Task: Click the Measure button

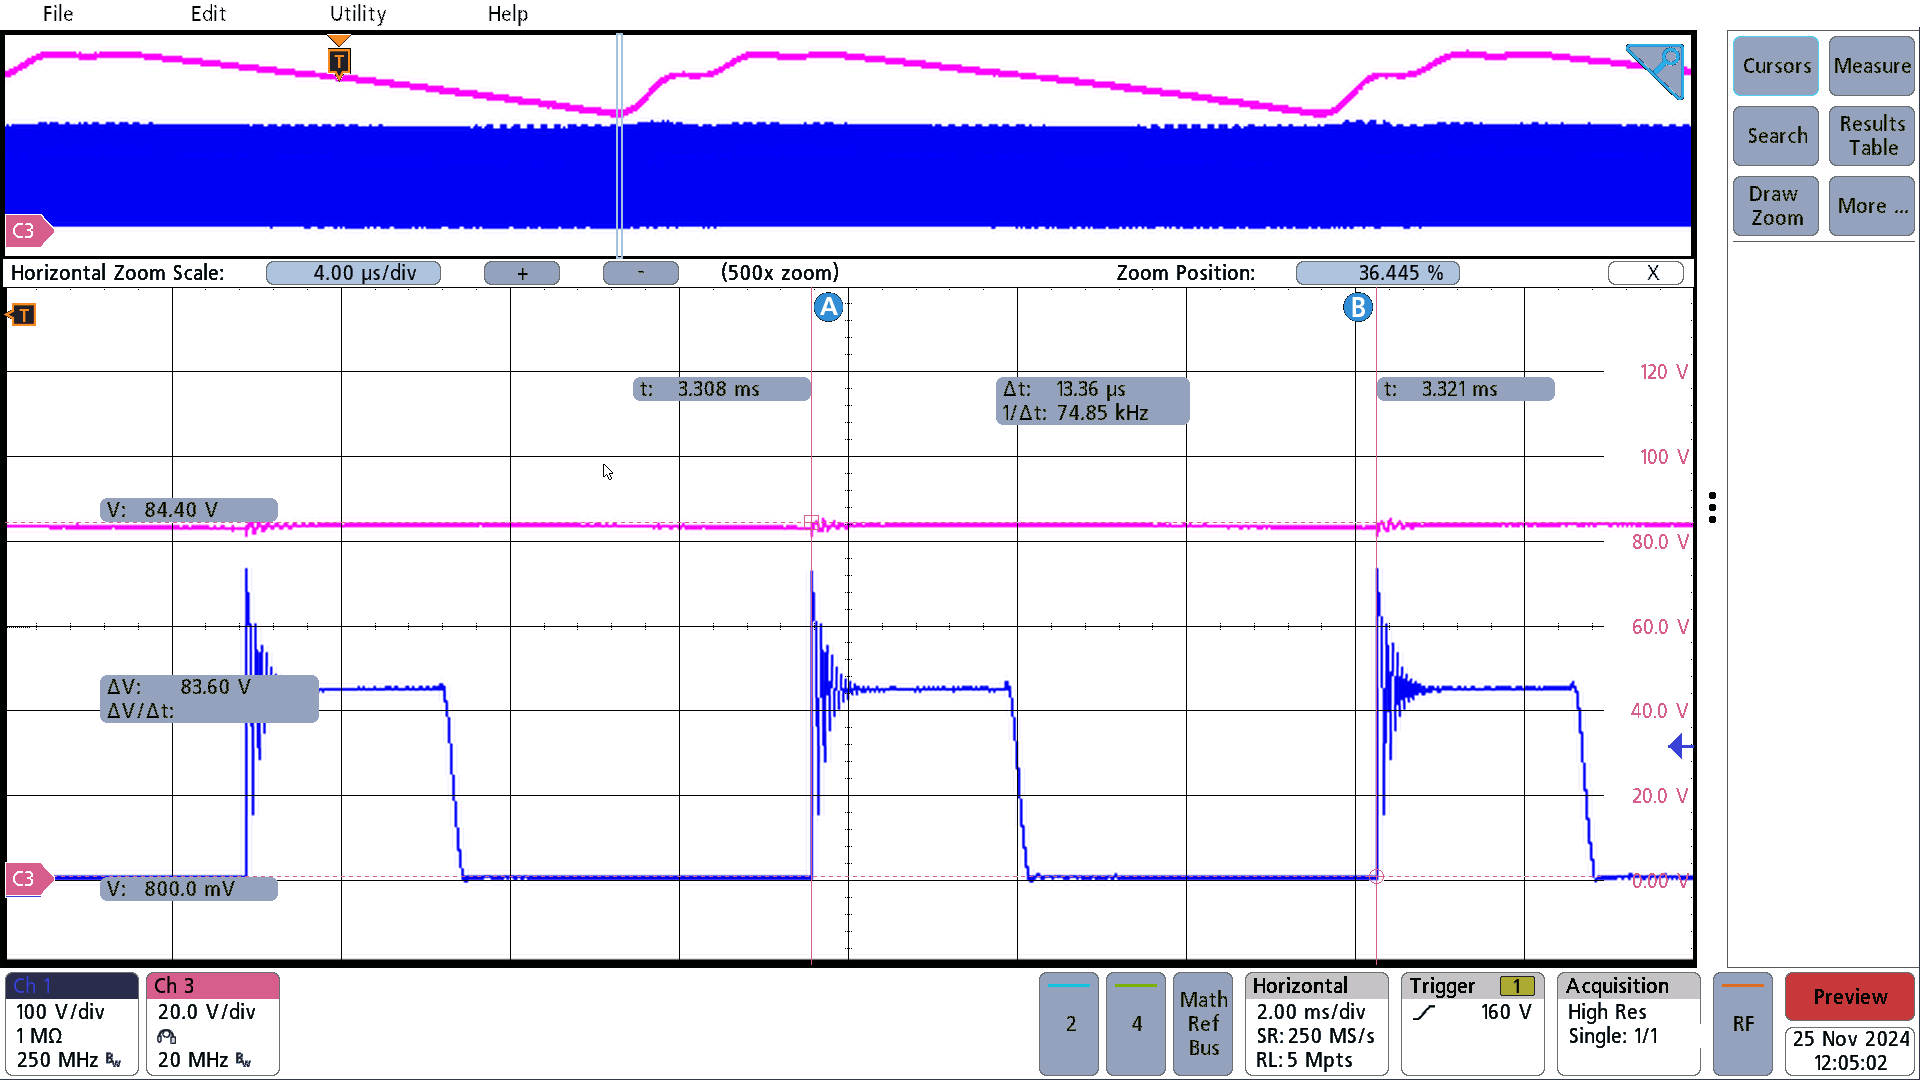Action: [1872, 66]
